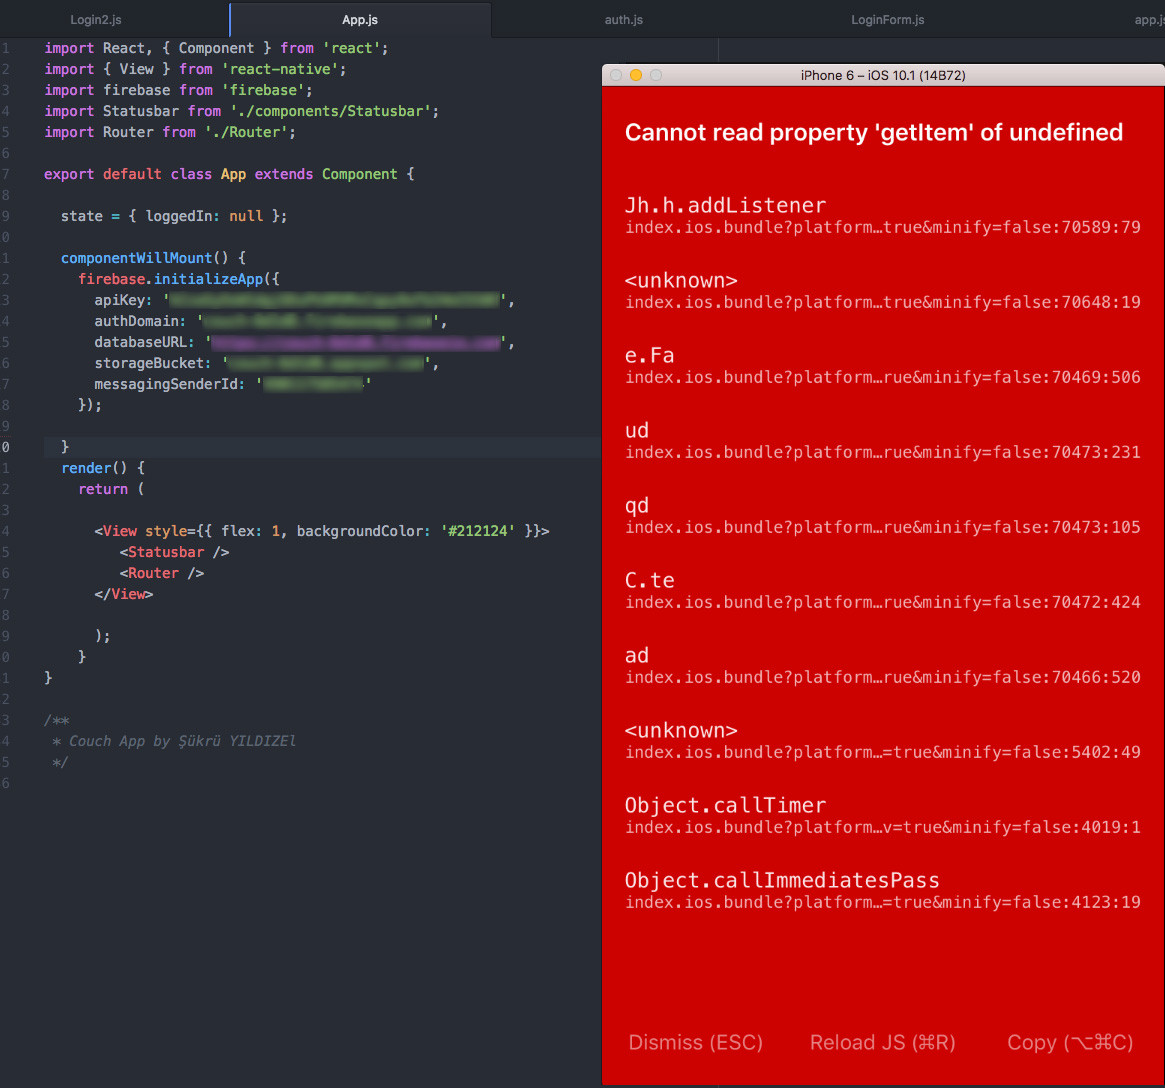Viewport: 1165px width, 1088px height.
Task: Click the 'authDomain:' line in code
Action: (270, 321)
